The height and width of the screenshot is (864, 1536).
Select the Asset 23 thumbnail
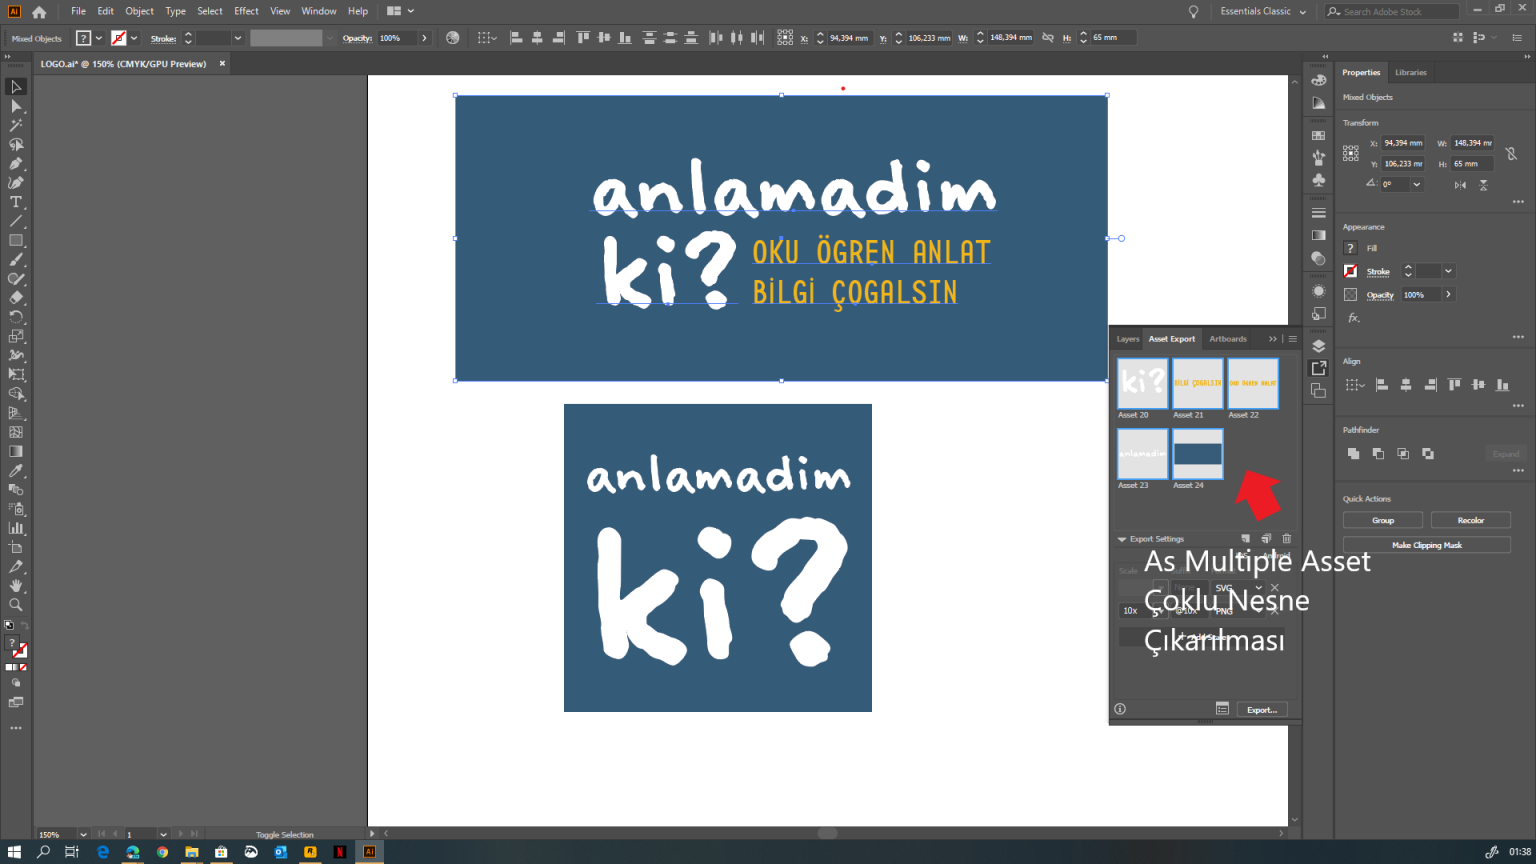tap(1141, 453)
